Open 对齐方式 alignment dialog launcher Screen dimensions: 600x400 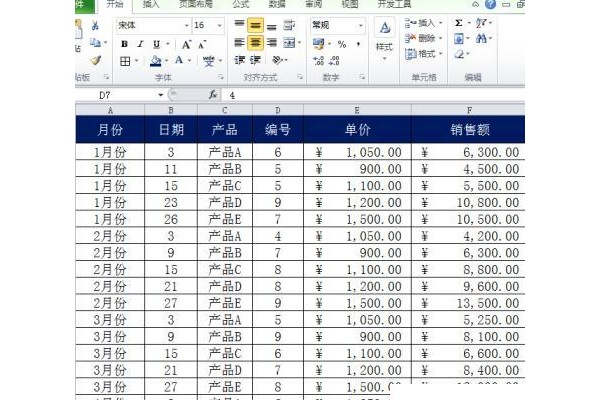(300, 77)
